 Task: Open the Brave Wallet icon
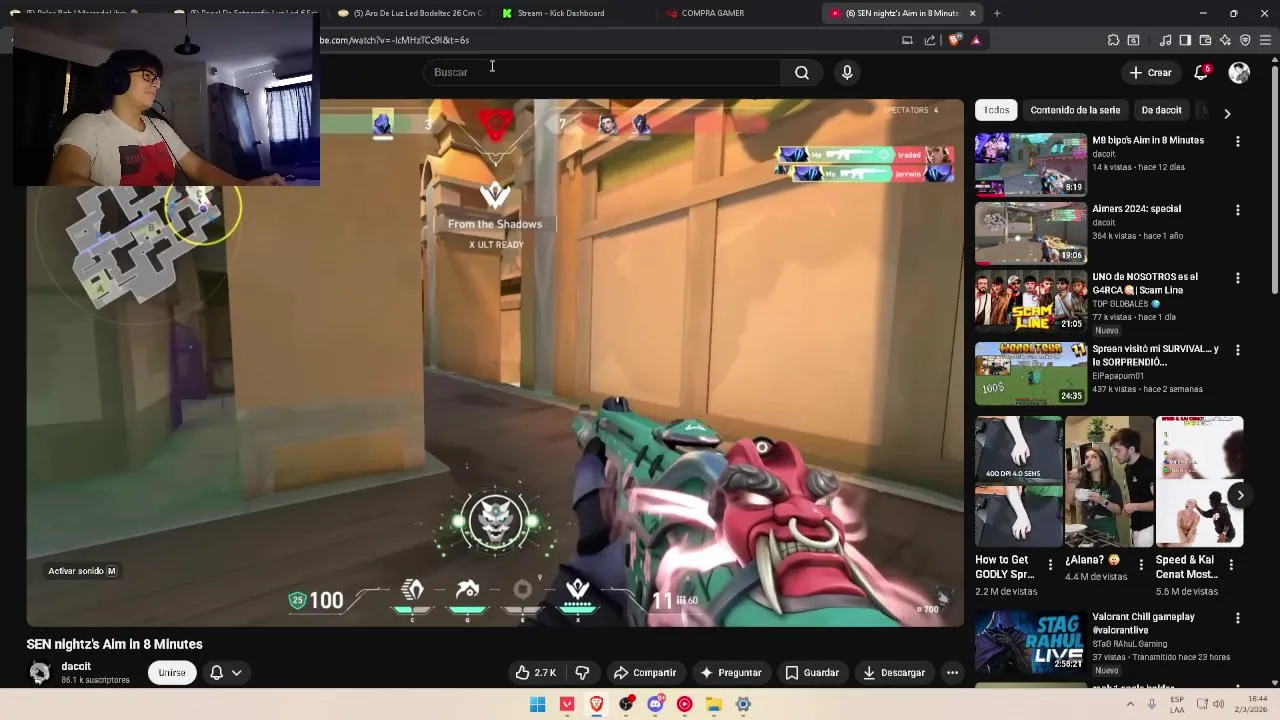point(1205,40)
